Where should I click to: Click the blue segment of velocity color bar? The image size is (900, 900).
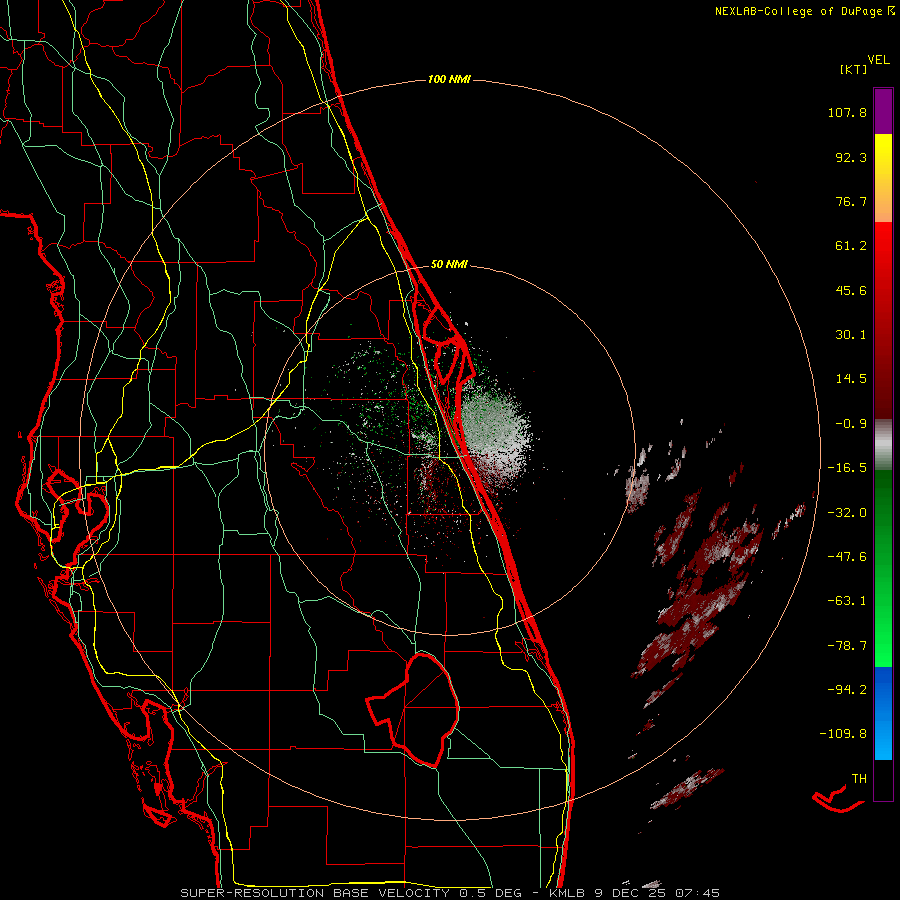(883, 713)
